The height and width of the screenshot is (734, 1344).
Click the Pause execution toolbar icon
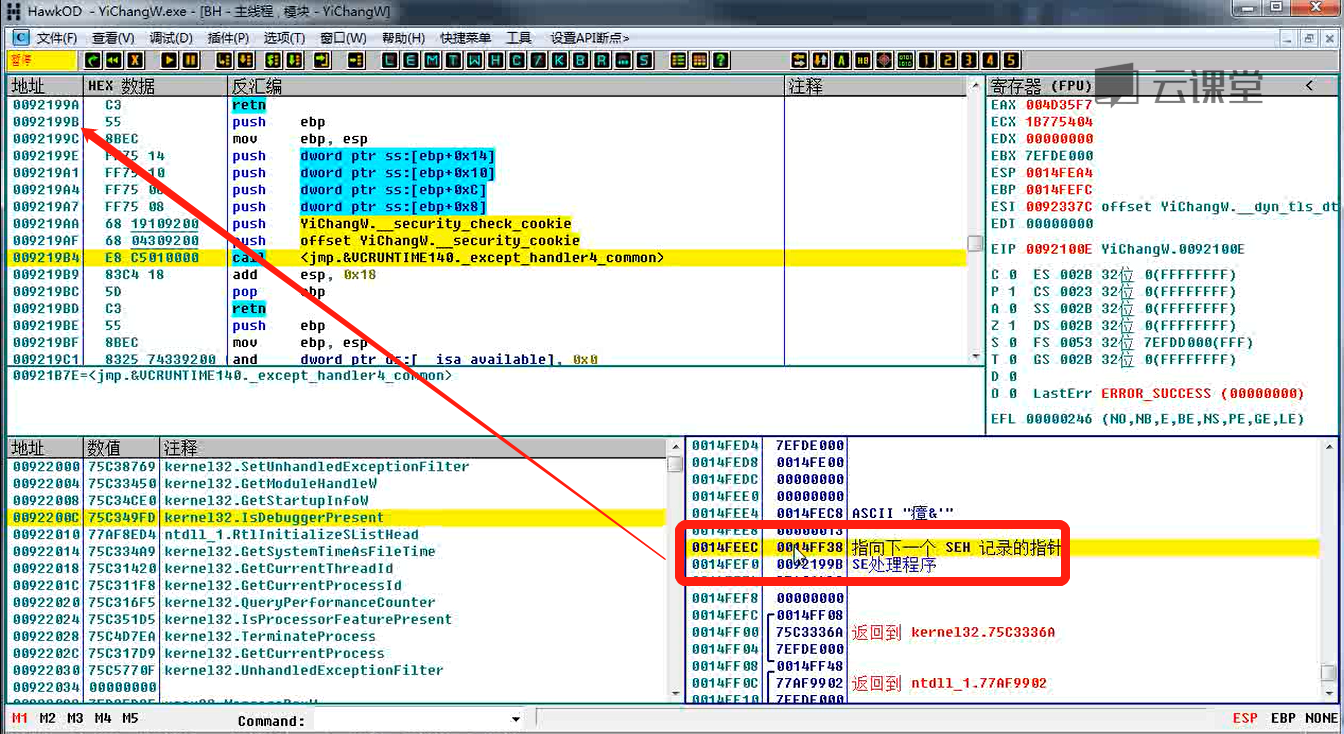coord(191,60)
